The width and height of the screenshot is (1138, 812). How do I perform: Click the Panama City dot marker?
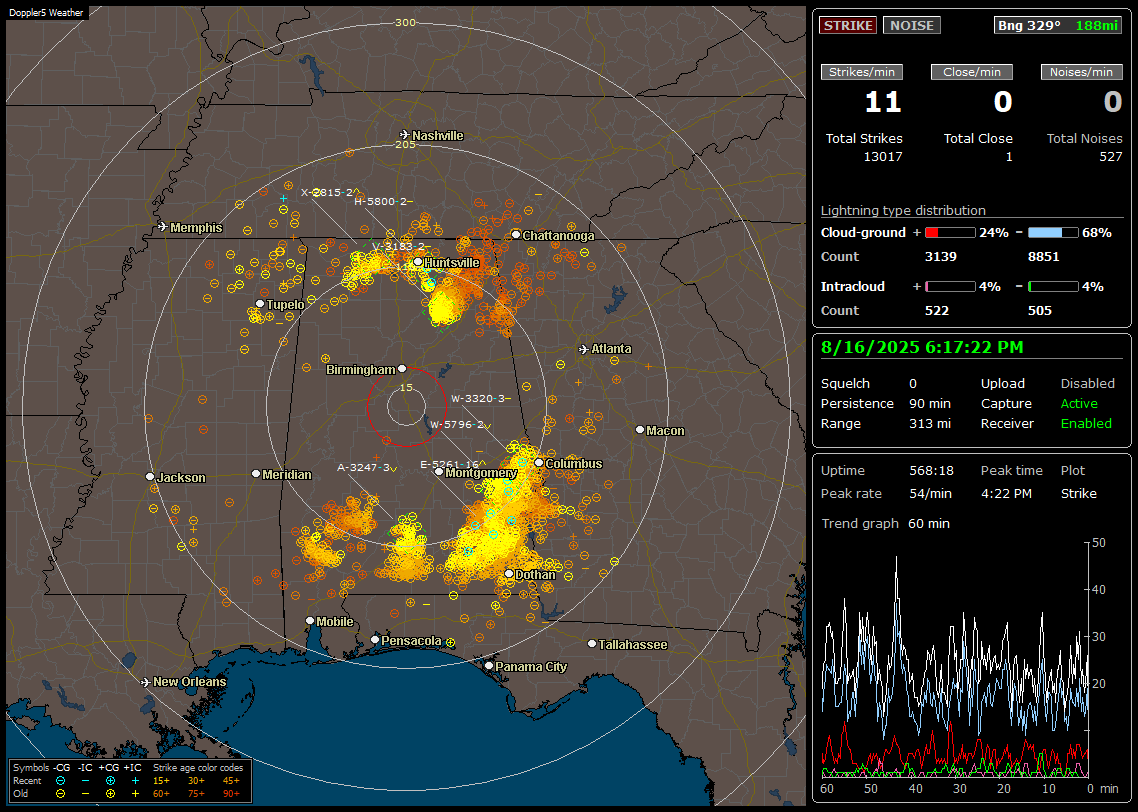coord(489,665)
